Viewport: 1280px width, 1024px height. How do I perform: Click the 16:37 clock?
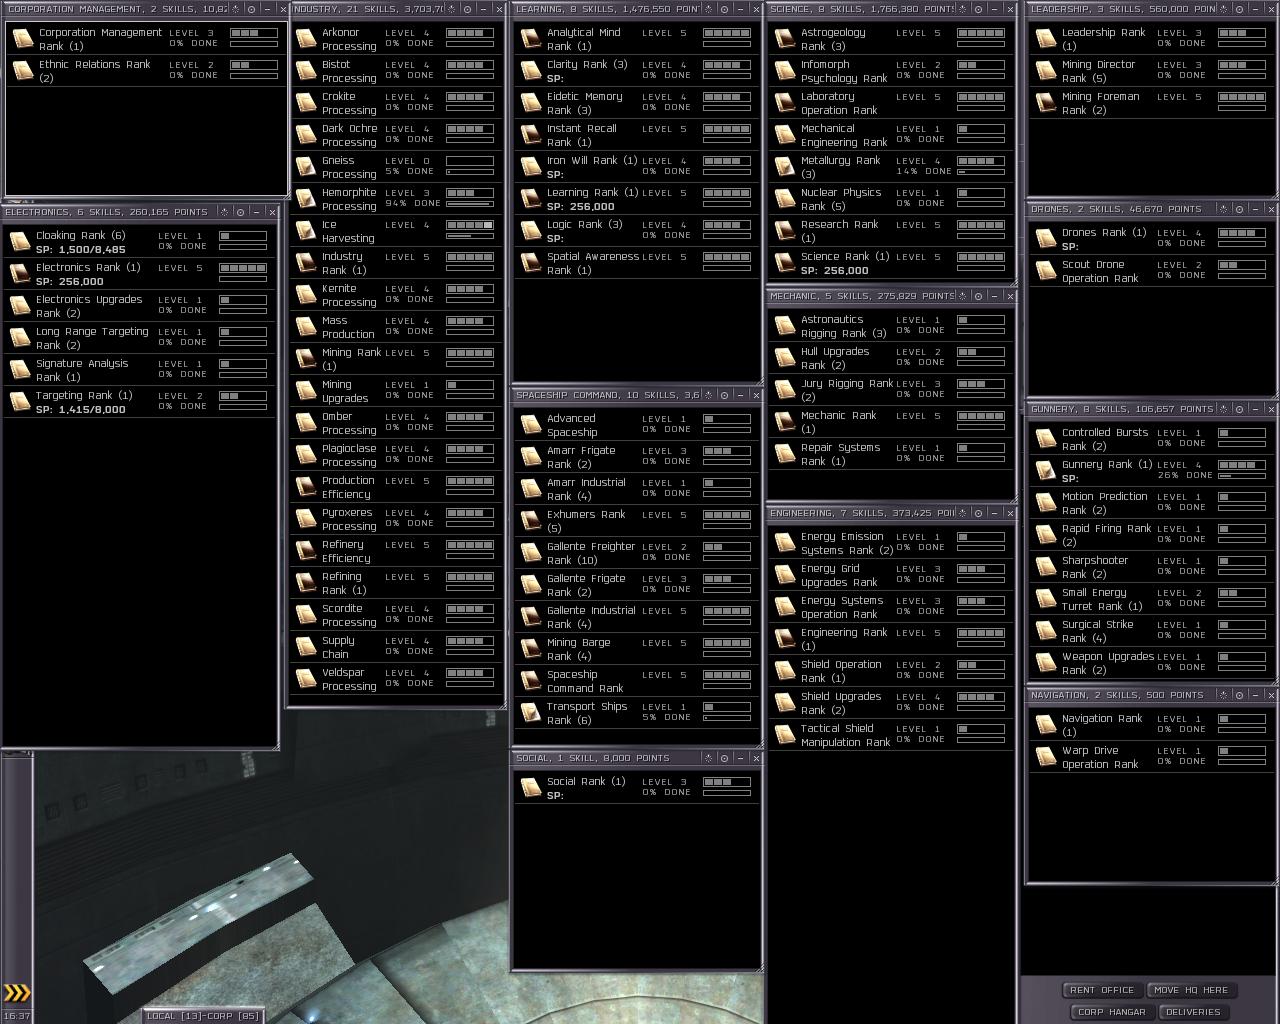pos(16,1016)
